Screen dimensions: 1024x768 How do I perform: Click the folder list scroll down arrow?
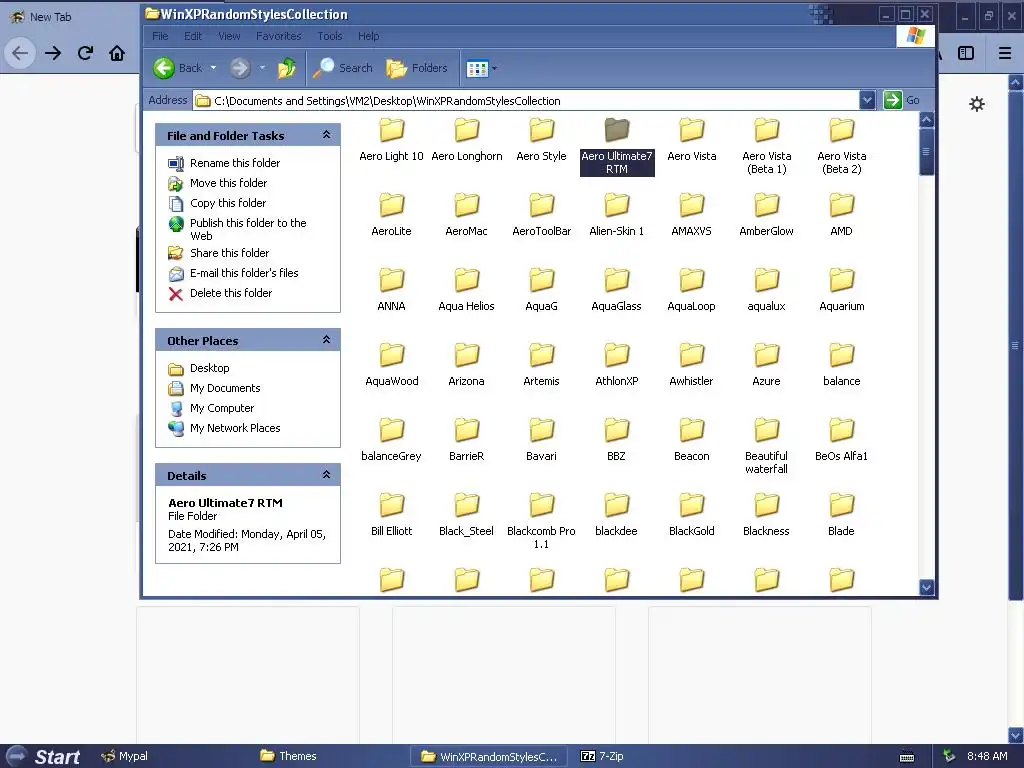(x=926, y=587)
